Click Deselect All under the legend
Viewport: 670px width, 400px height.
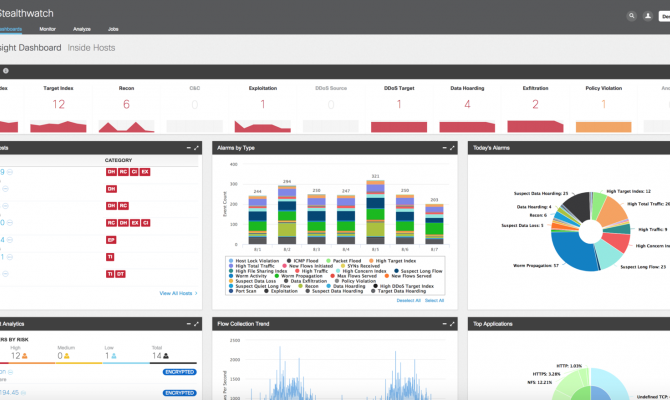coord(408,300)
